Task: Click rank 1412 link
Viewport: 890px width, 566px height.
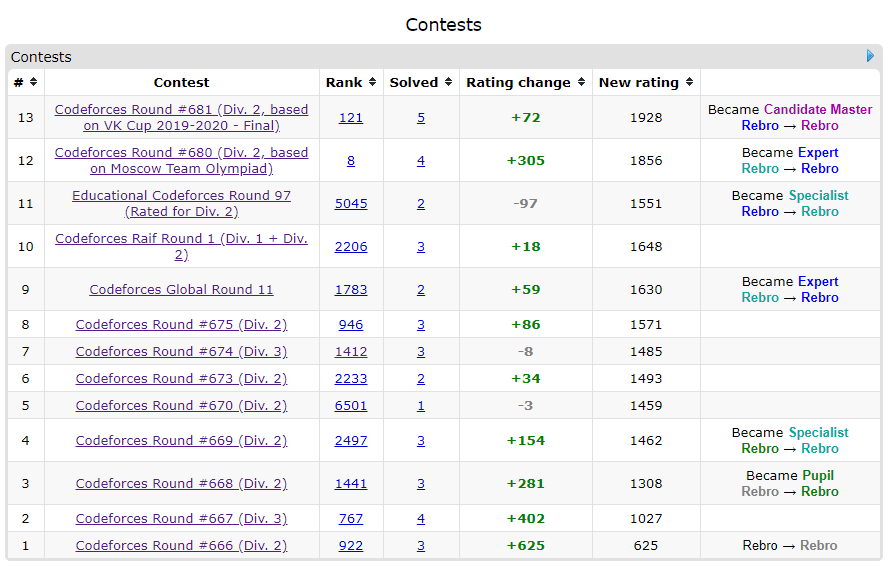Action: click(x=351, y=351)
